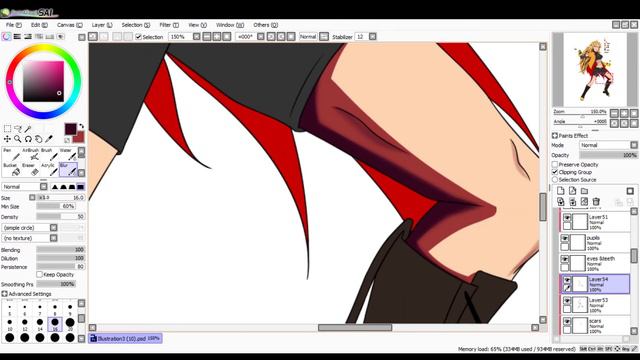Hide the scars layer

pos(567,322)
